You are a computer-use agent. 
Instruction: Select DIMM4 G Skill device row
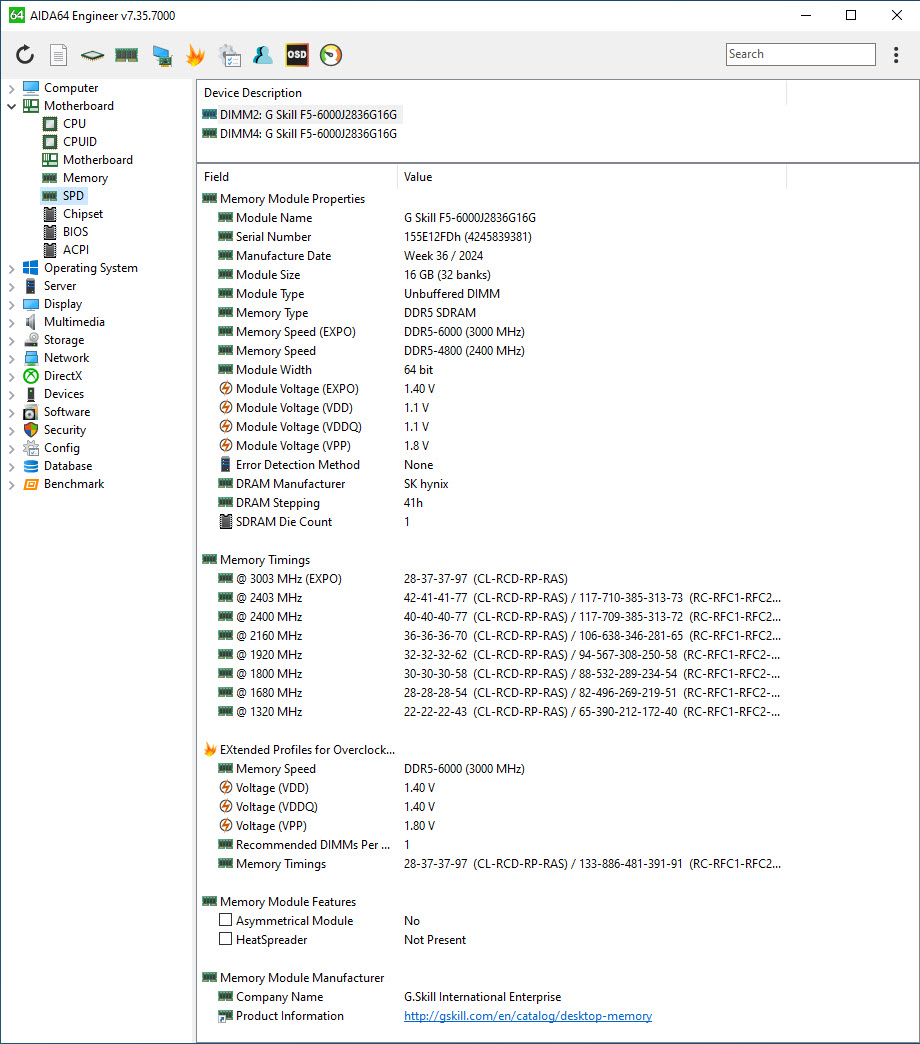(300, 134)
